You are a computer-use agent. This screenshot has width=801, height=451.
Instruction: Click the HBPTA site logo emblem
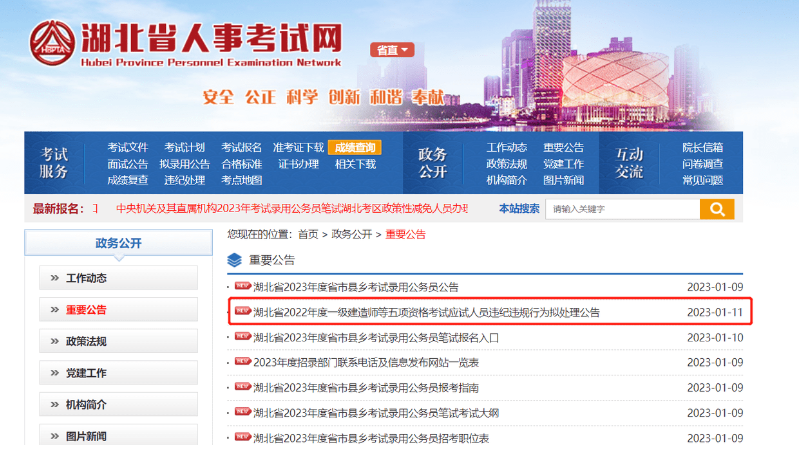click(x=52, y=43)
